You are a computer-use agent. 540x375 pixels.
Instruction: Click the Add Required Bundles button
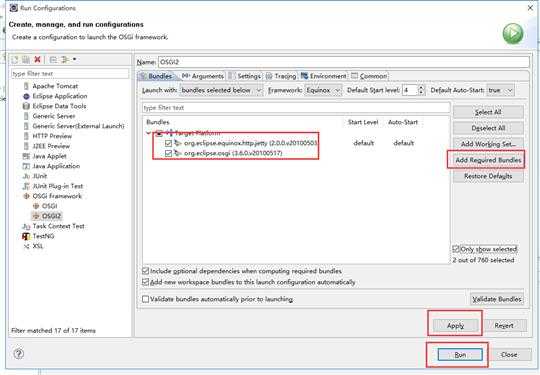click(x=488, y=160)
